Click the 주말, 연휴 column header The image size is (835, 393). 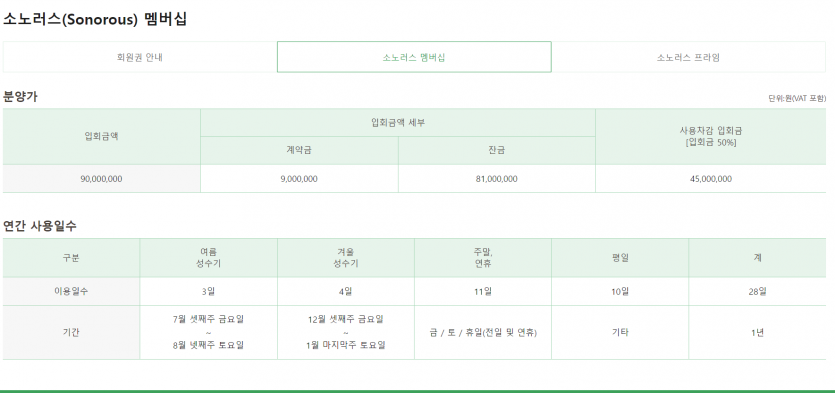pos(483,258)
